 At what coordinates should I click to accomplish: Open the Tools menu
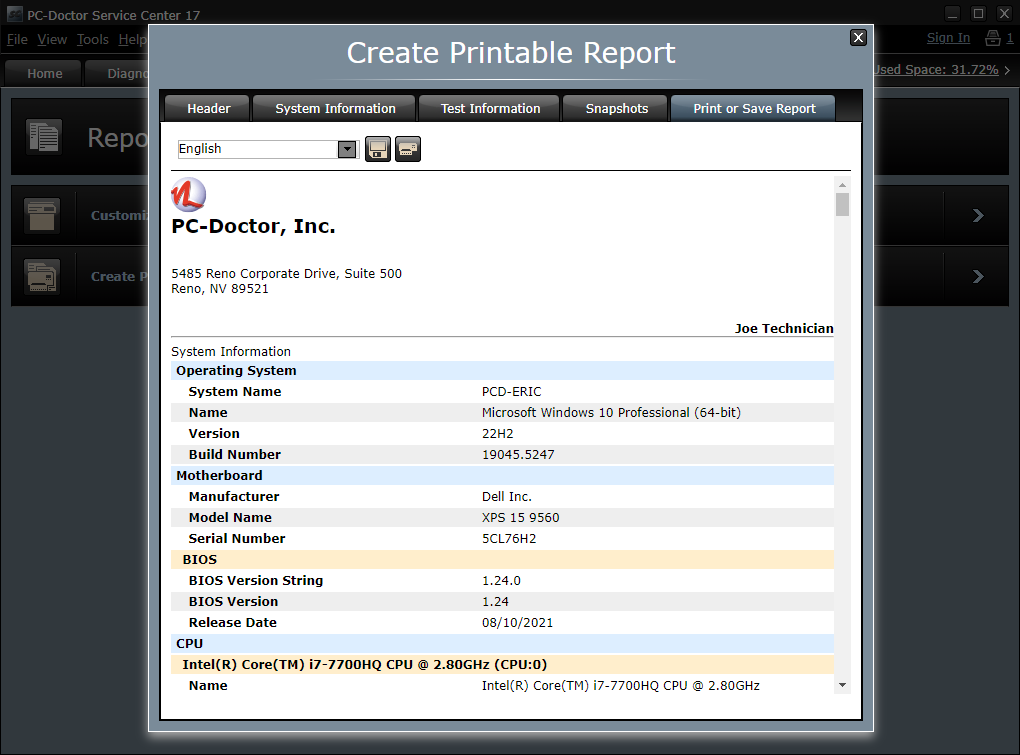point(92,39)
